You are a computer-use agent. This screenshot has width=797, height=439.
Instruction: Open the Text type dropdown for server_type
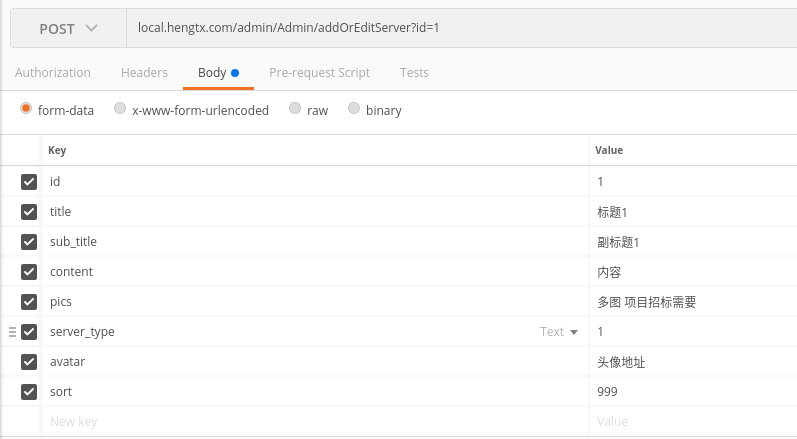tap(559, 332)
